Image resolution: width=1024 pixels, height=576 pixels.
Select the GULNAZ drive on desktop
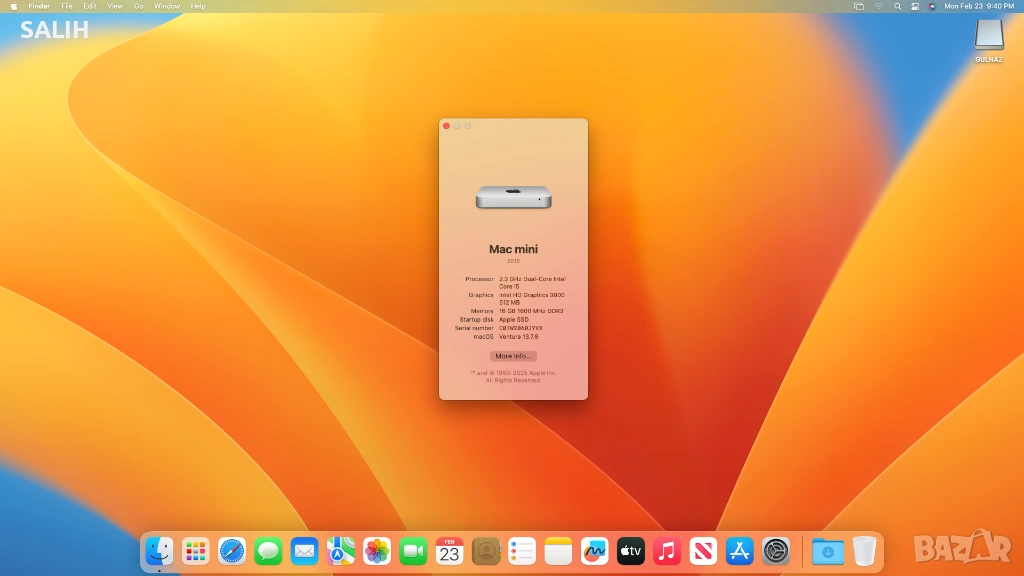click(988, 36)
